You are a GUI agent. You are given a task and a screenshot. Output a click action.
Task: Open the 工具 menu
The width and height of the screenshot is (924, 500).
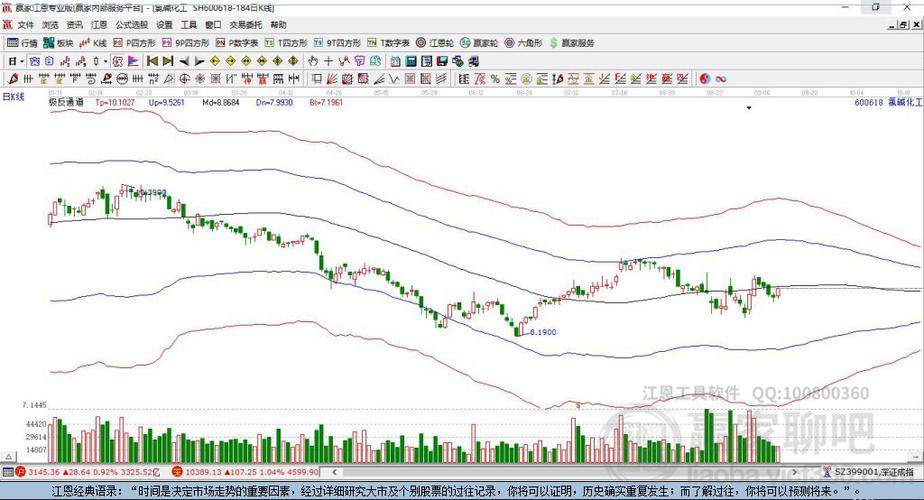189,25
